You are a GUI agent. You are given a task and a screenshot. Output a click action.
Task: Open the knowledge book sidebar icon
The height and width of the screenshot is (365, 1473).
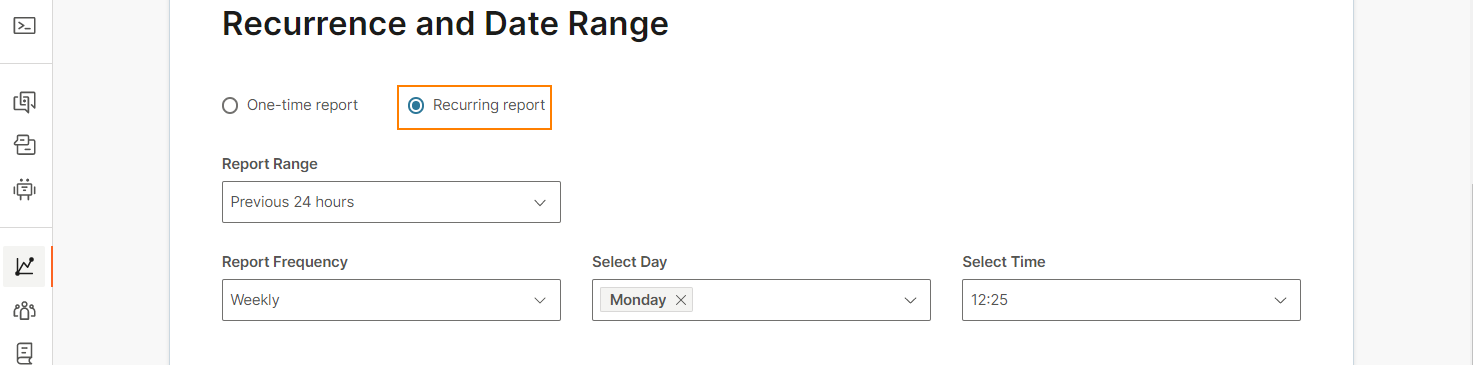pyautogui.click(x=25, y=352)
